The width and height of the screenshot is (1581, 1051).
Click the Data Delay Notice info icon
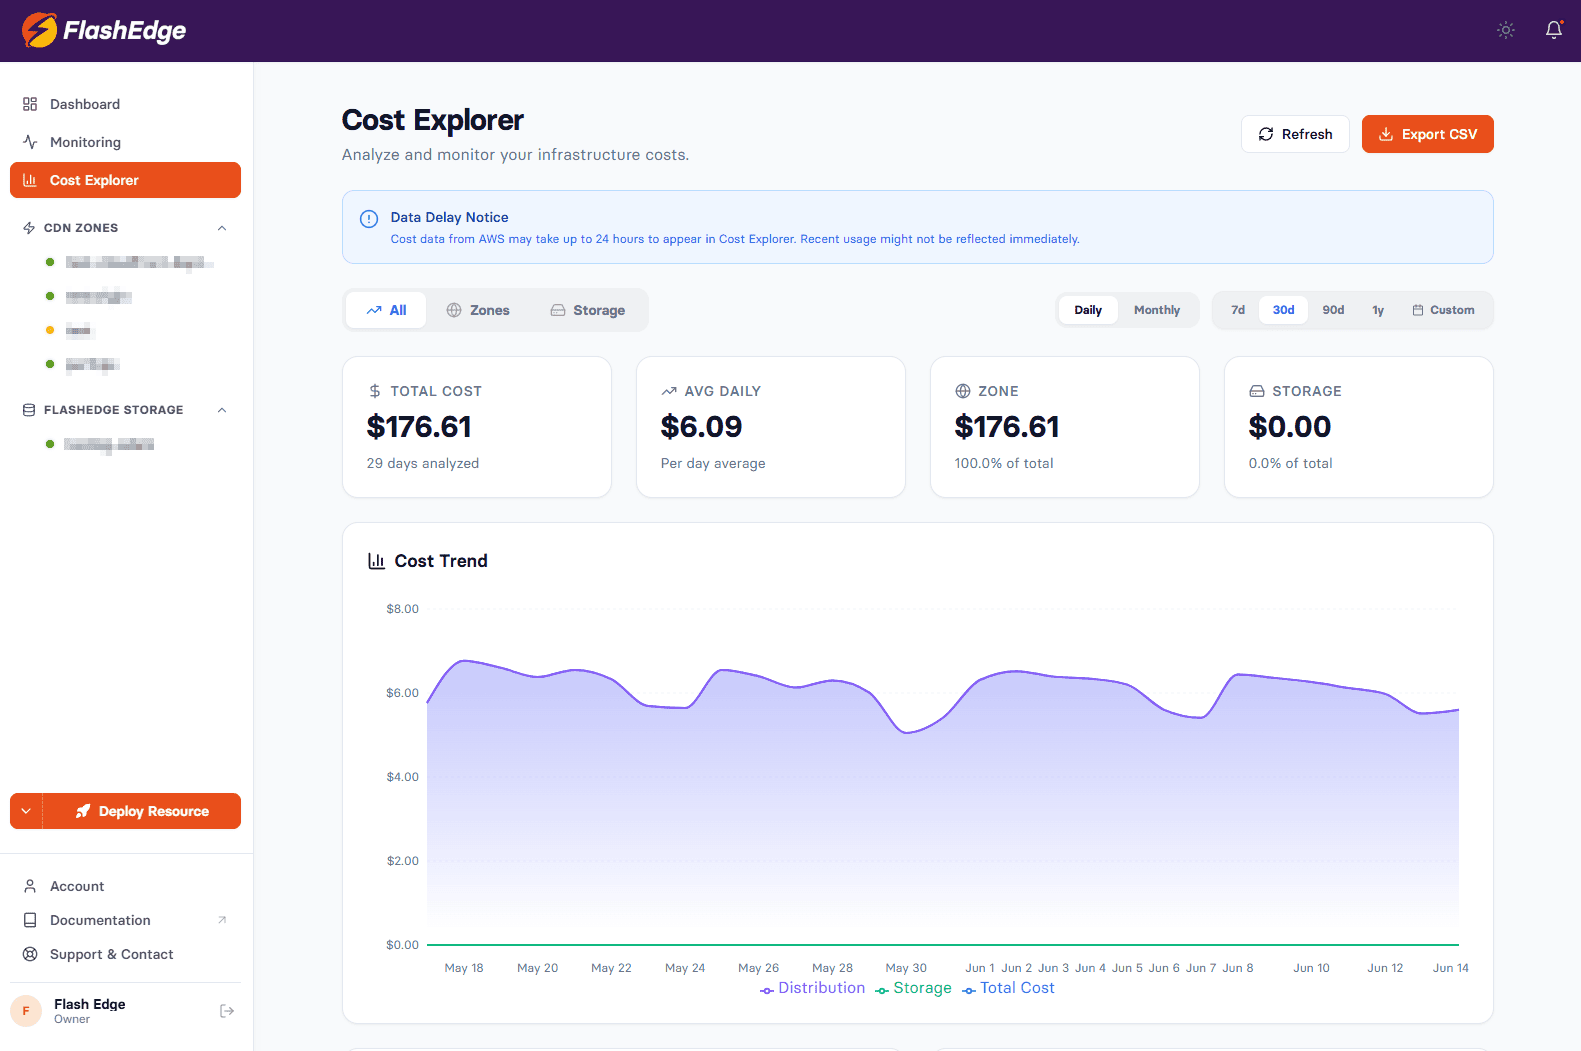coord(369,218)
